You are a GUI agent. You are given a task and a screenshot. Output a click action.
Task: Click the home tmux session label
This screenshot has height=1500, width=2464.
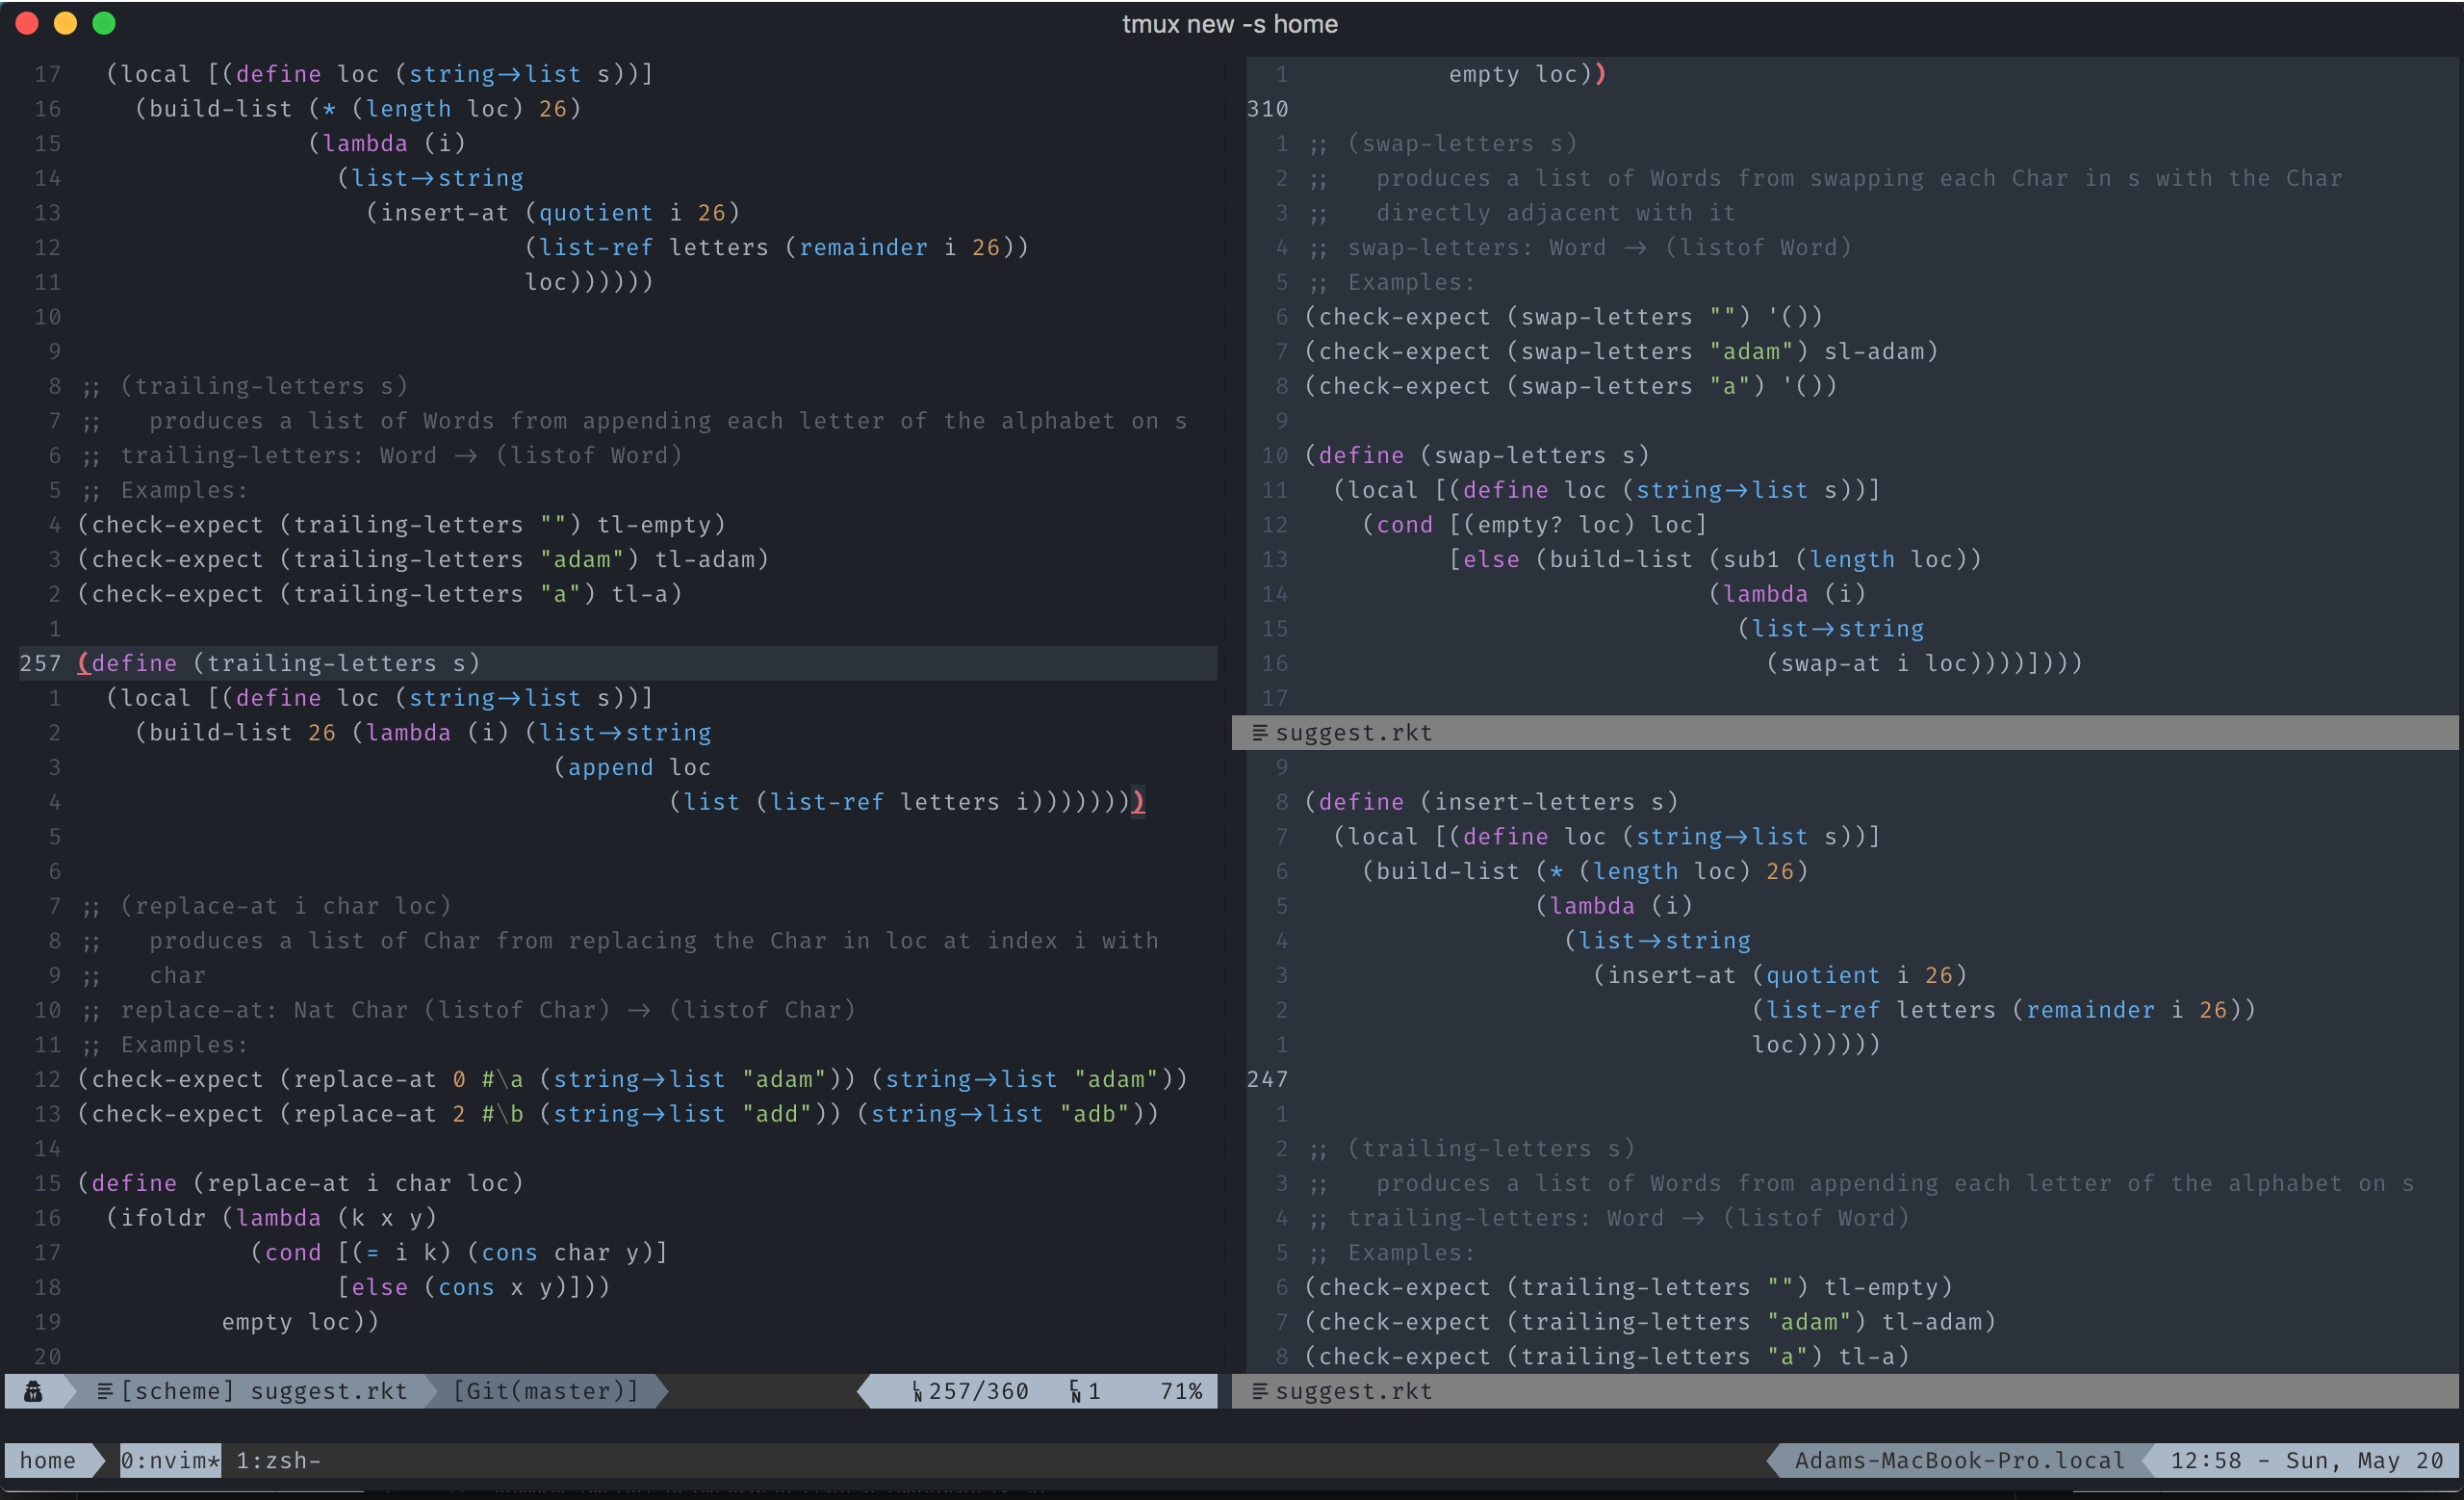tap(47, 1460)
